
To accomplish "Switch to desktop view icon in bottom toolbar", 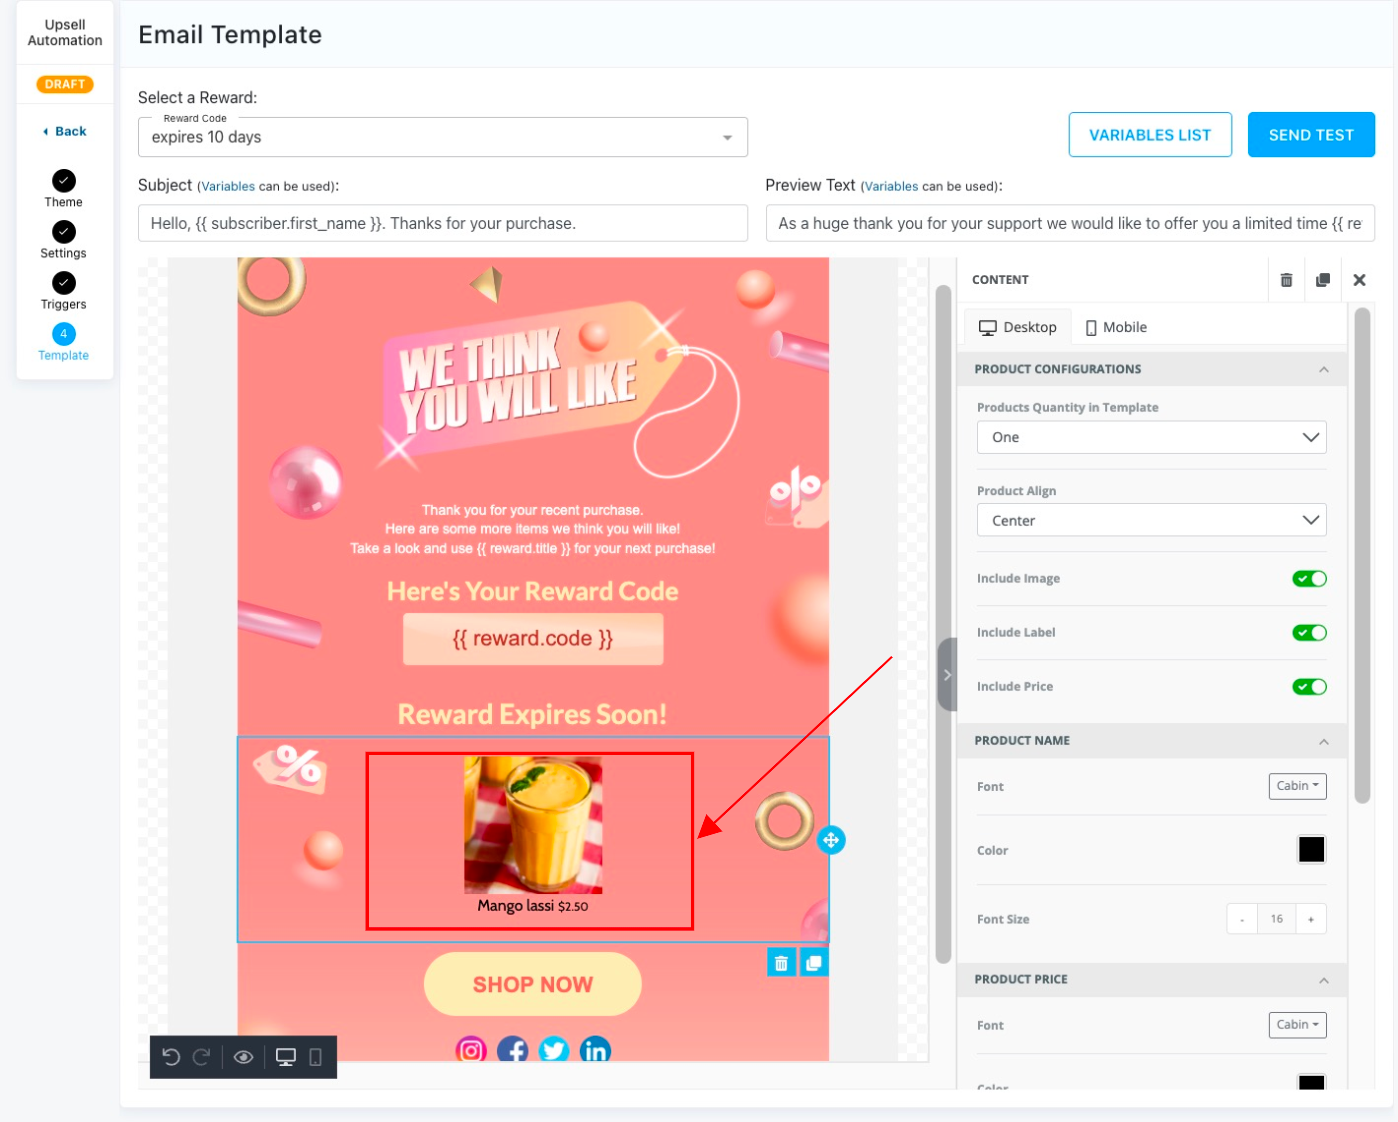I will tap(286, 1057).
